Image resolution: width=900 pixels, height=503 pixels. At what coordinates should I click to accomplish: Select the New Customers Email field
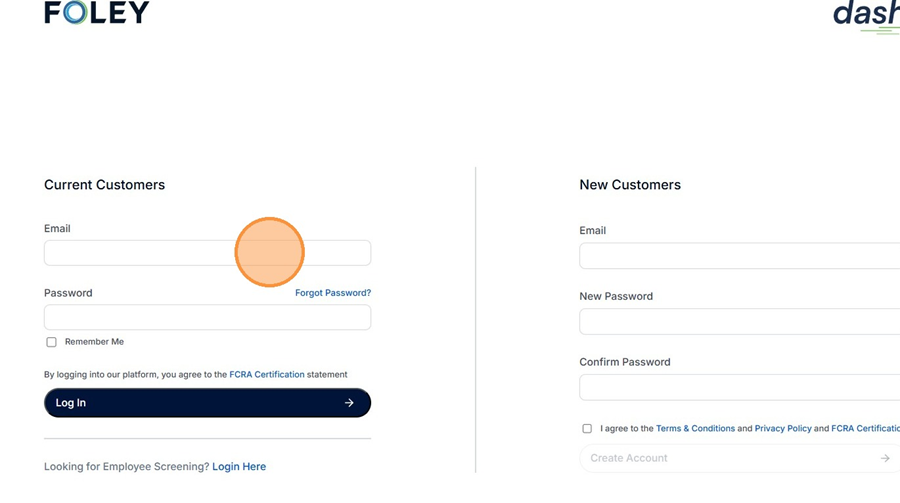pyautogui.click(x=739, y=256)
